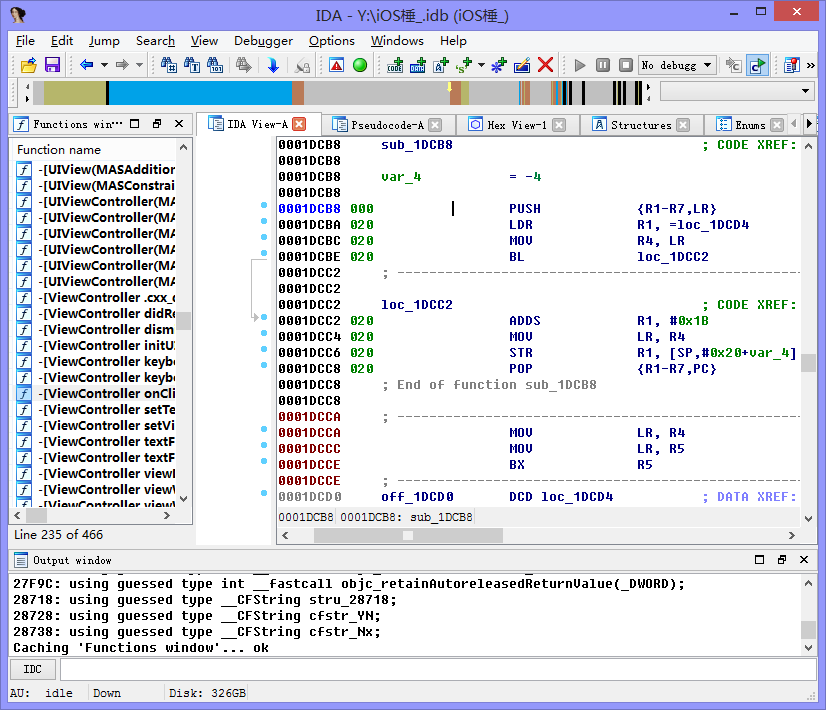Click the red warning triangle toolbar icon
The image size is (826, 710).
(336, 65)
